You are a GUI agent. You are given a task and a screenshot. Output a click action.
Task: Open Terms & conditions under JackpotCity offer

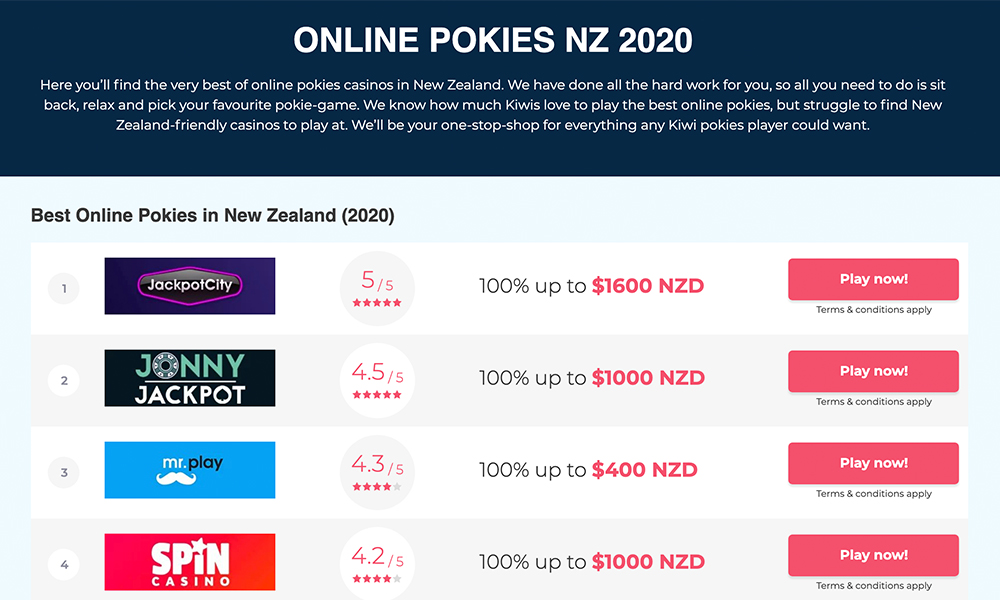[x=873, y=310]
